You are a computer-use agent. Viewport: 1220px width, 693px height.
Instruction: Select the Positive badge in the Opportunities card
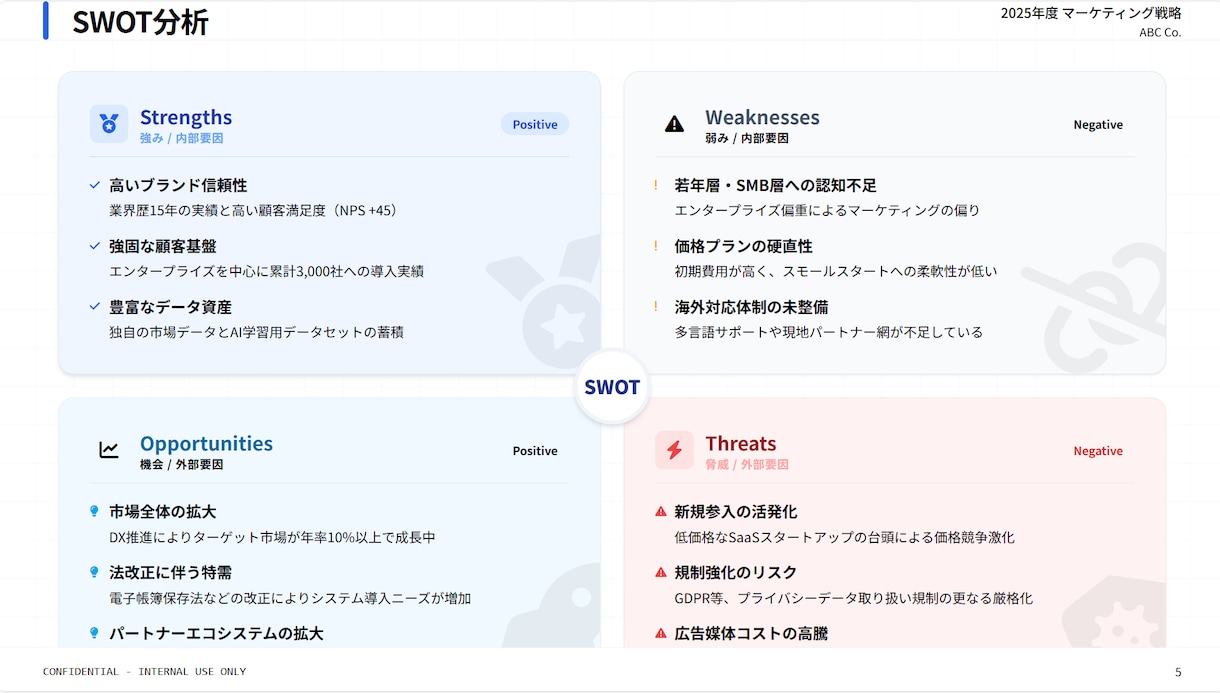(535, 450)
